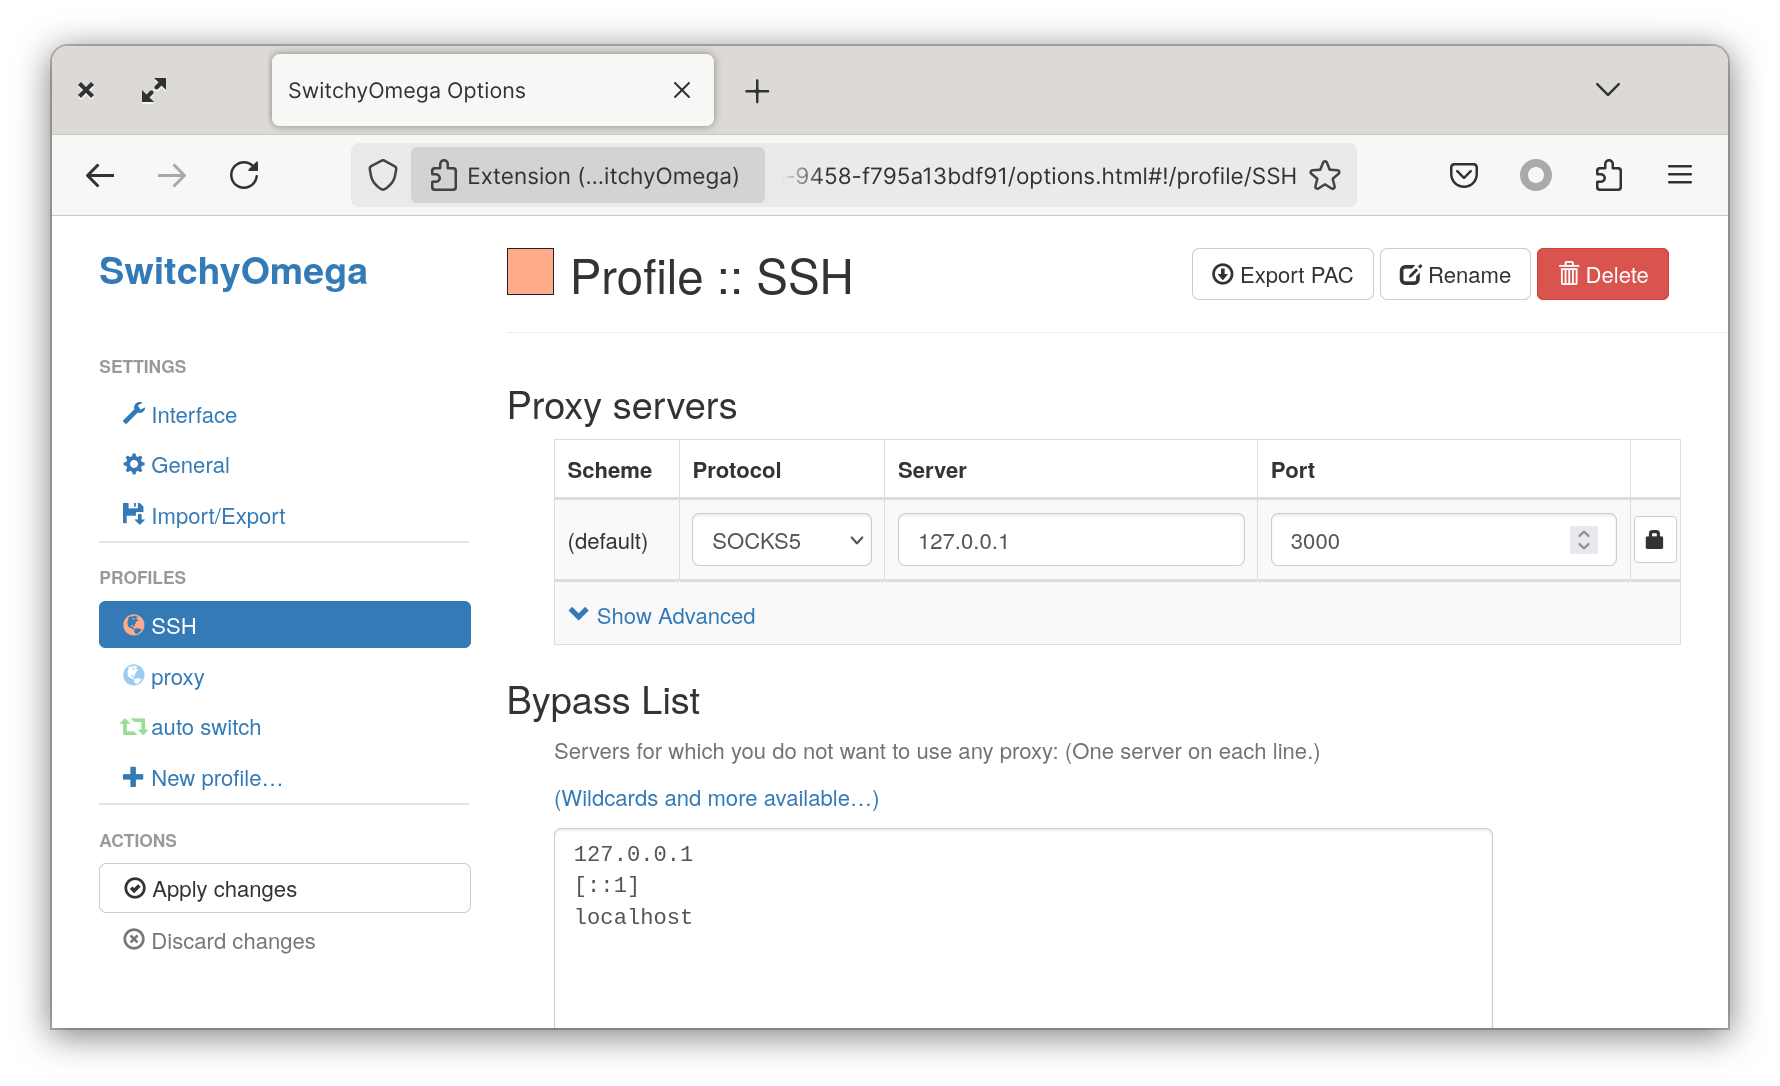
Task: Delete the SSH profile
Action: pyautogui.click(x=1603, y=274)
